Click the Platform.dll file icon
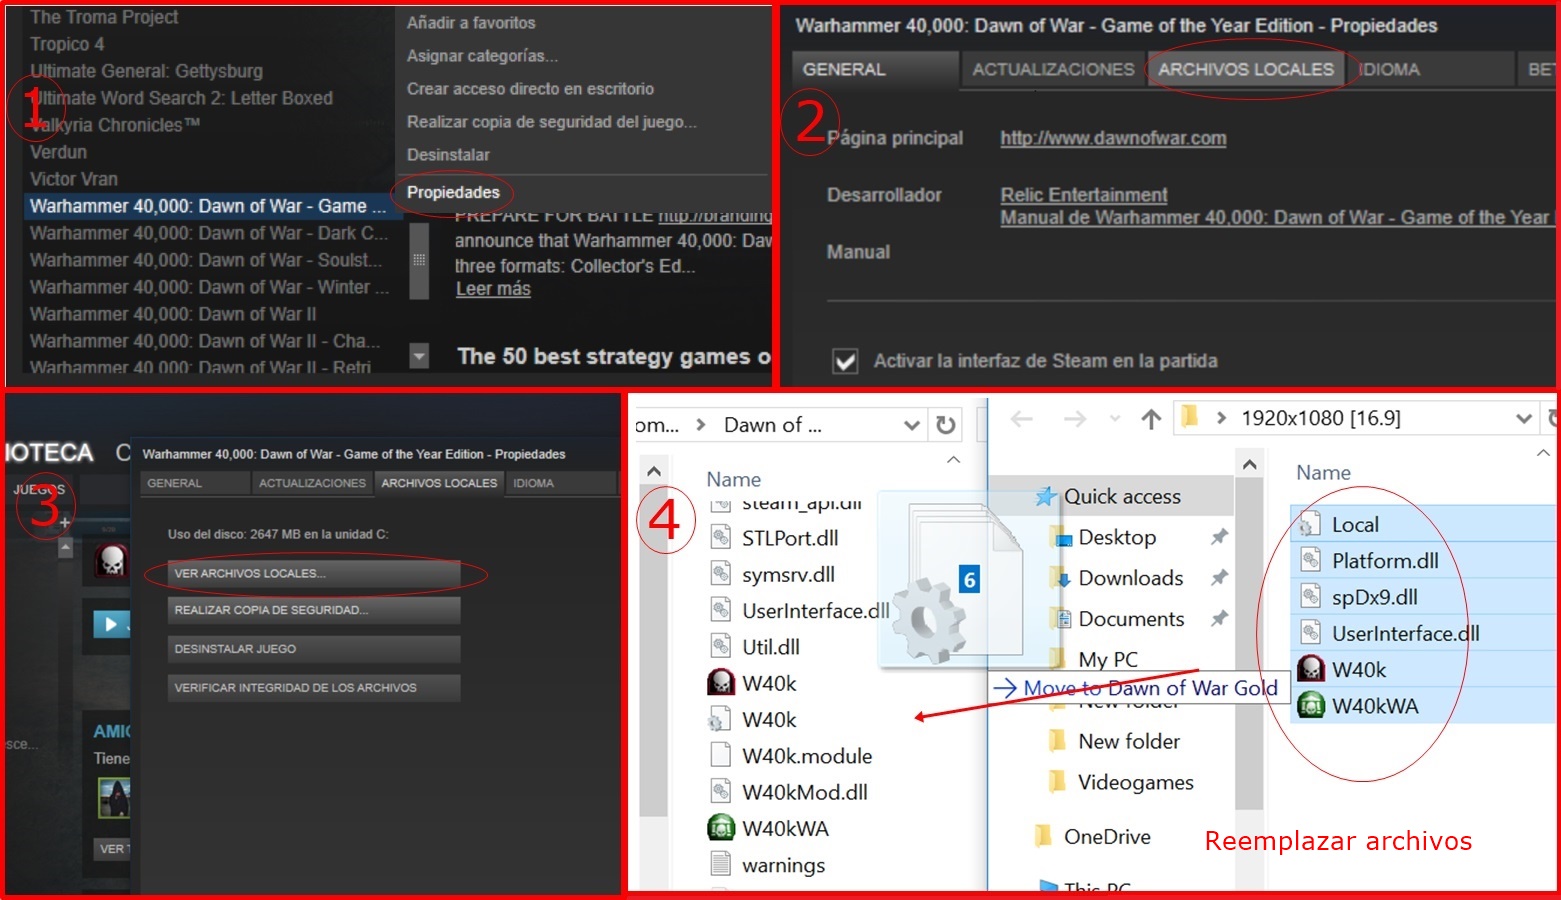The height and width of the screenshot is (900, 1561). pyautogui.click(x=1310, y=561)
